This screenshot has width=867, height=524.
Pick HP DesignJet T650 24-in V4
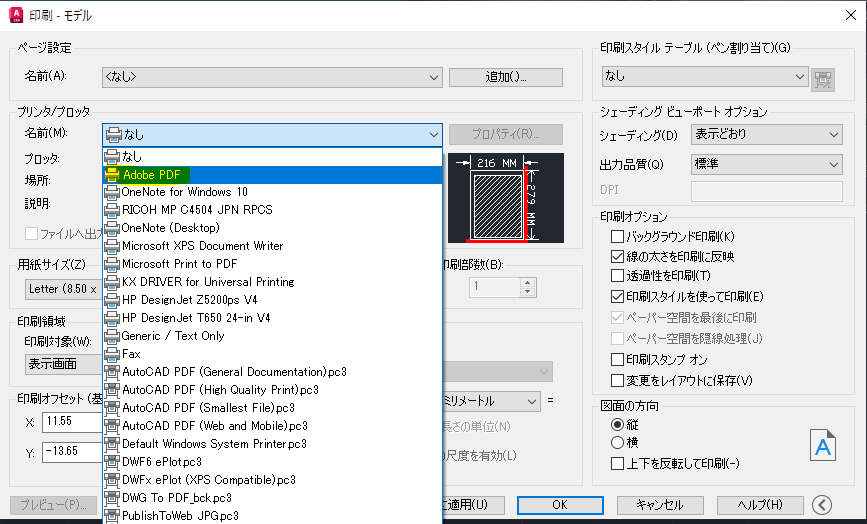click(273, 318)
